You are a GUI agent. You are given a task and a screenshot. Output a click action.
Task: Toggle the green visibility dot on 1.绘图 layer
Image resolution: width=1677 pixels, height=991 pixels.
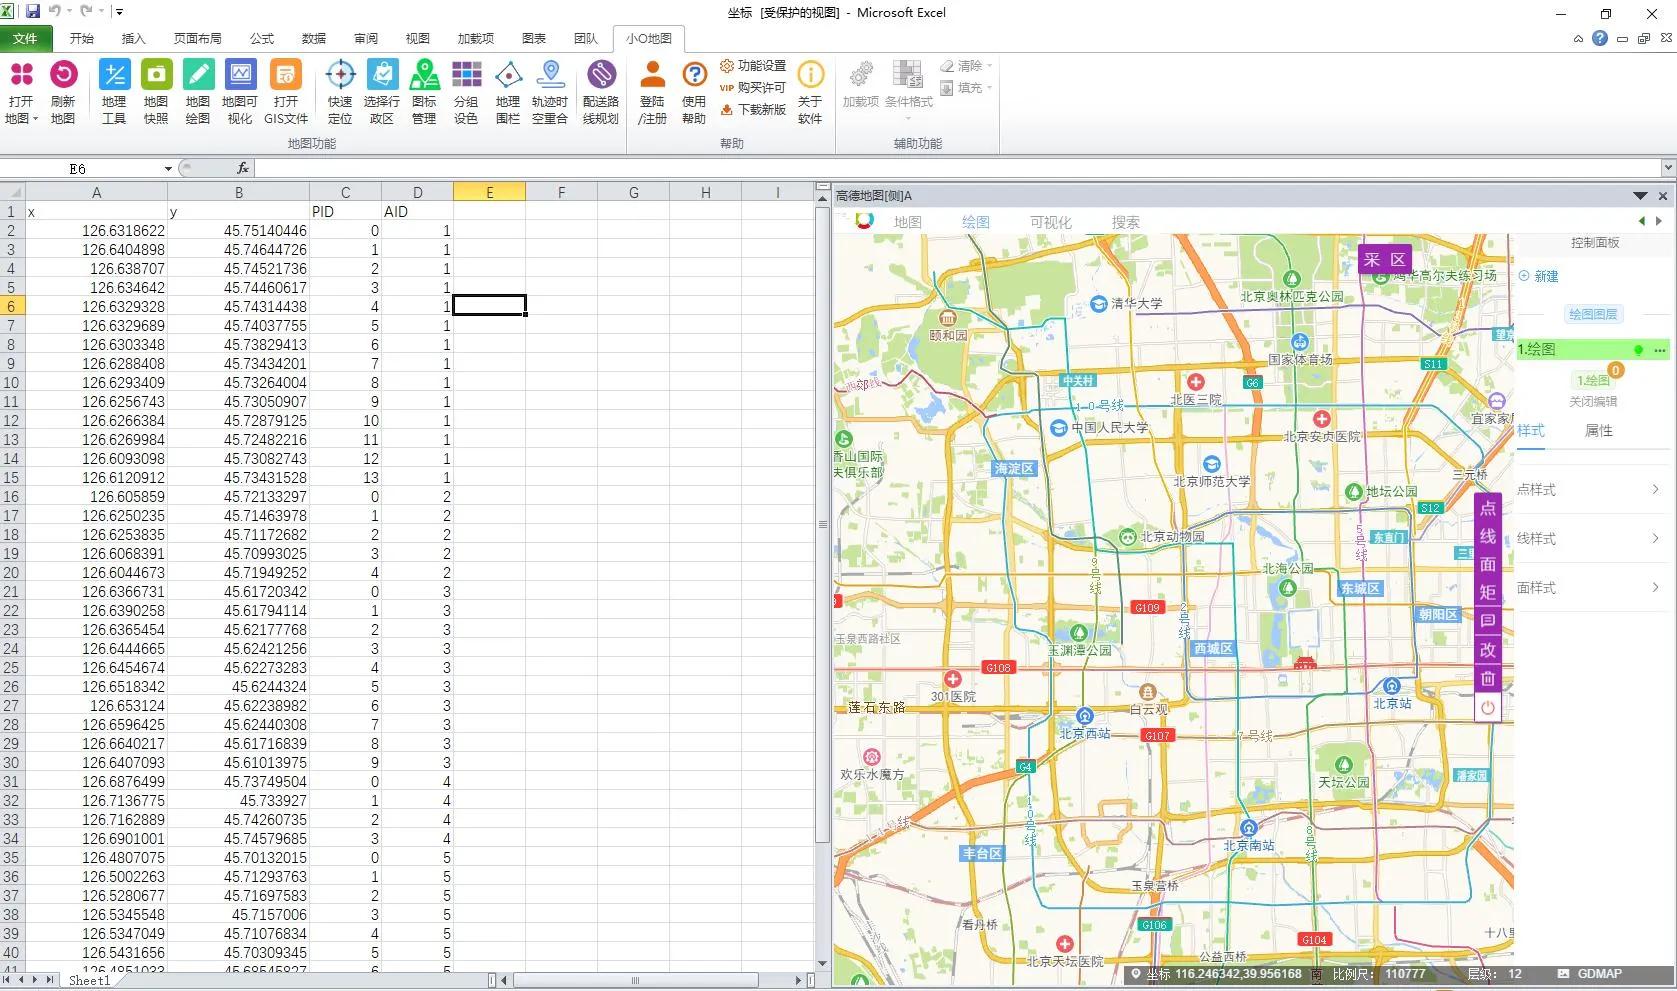click(1638, 350)
